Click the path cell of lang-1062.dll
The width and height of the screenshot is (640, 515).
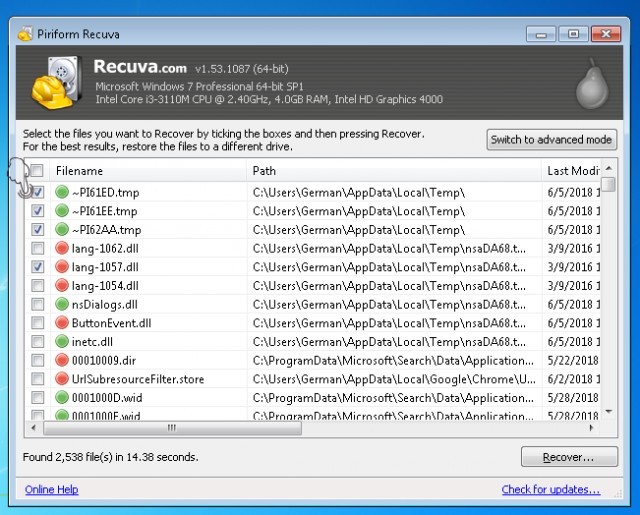coord(389,248)
